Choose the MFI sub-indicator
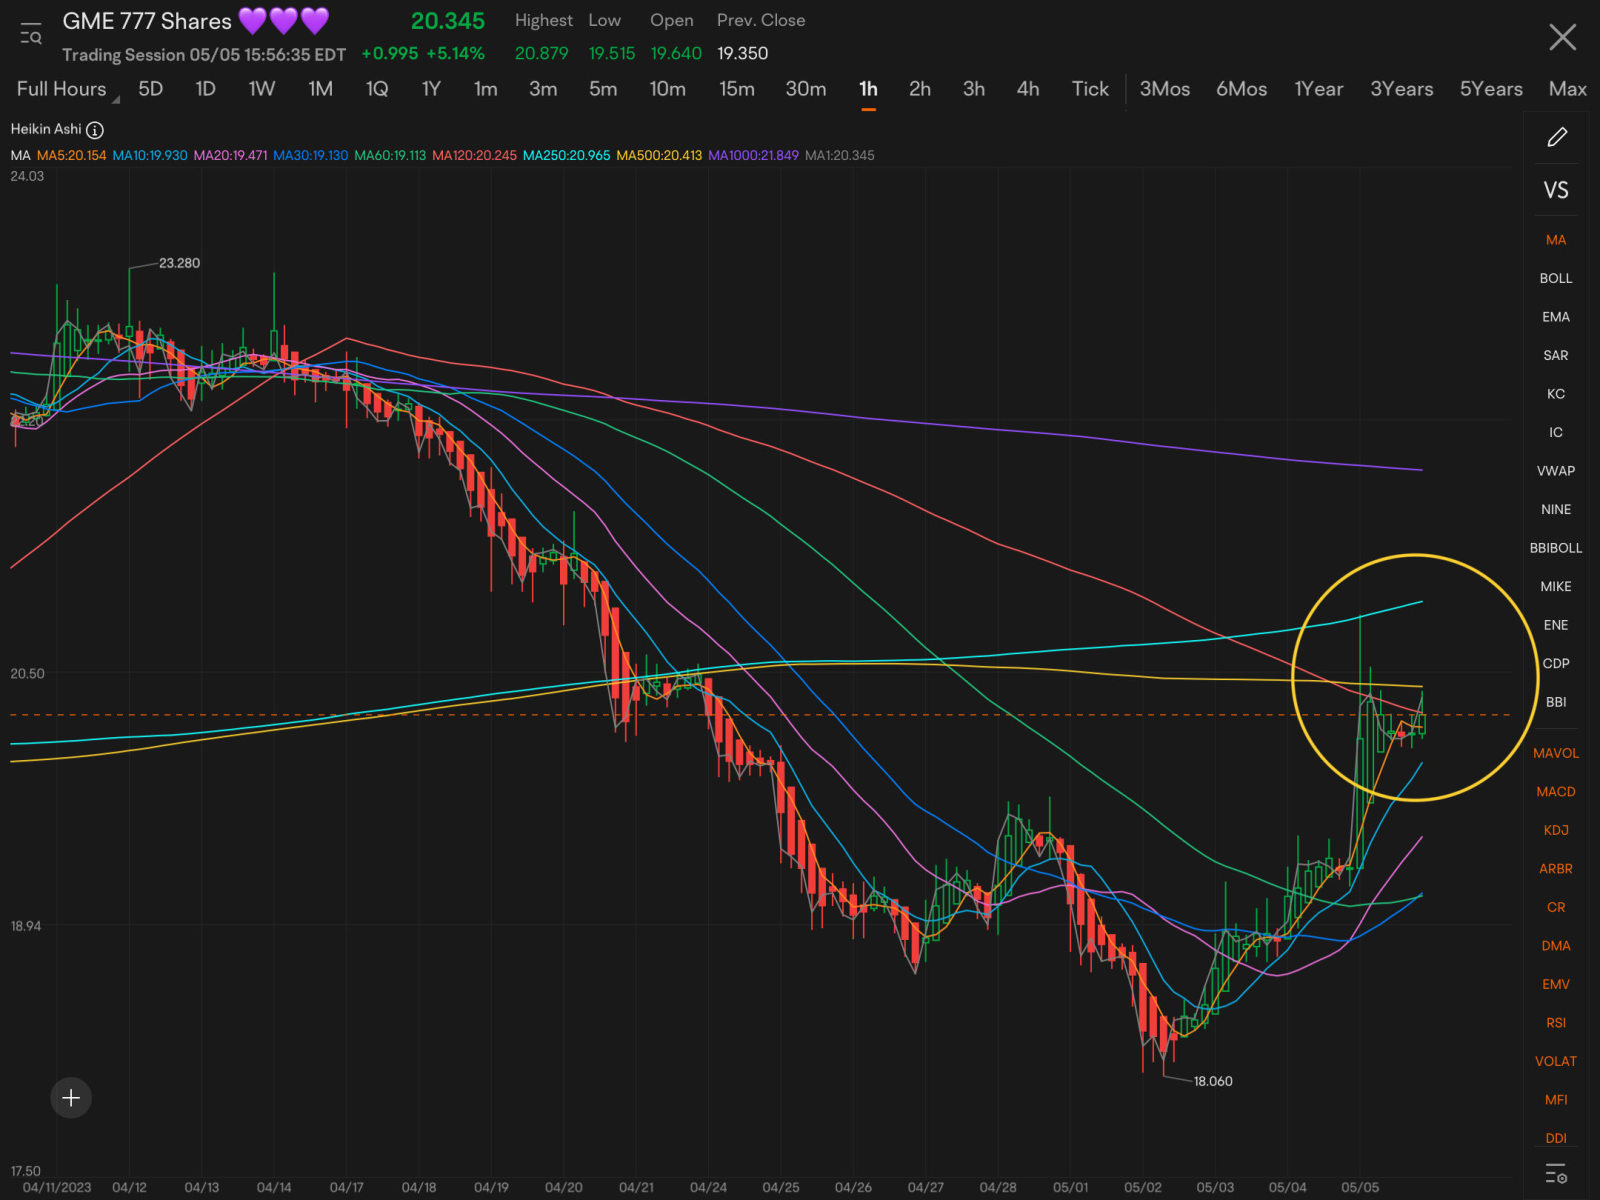This screenshot has height=1200, width=1600. [x=1556, y=1100]
